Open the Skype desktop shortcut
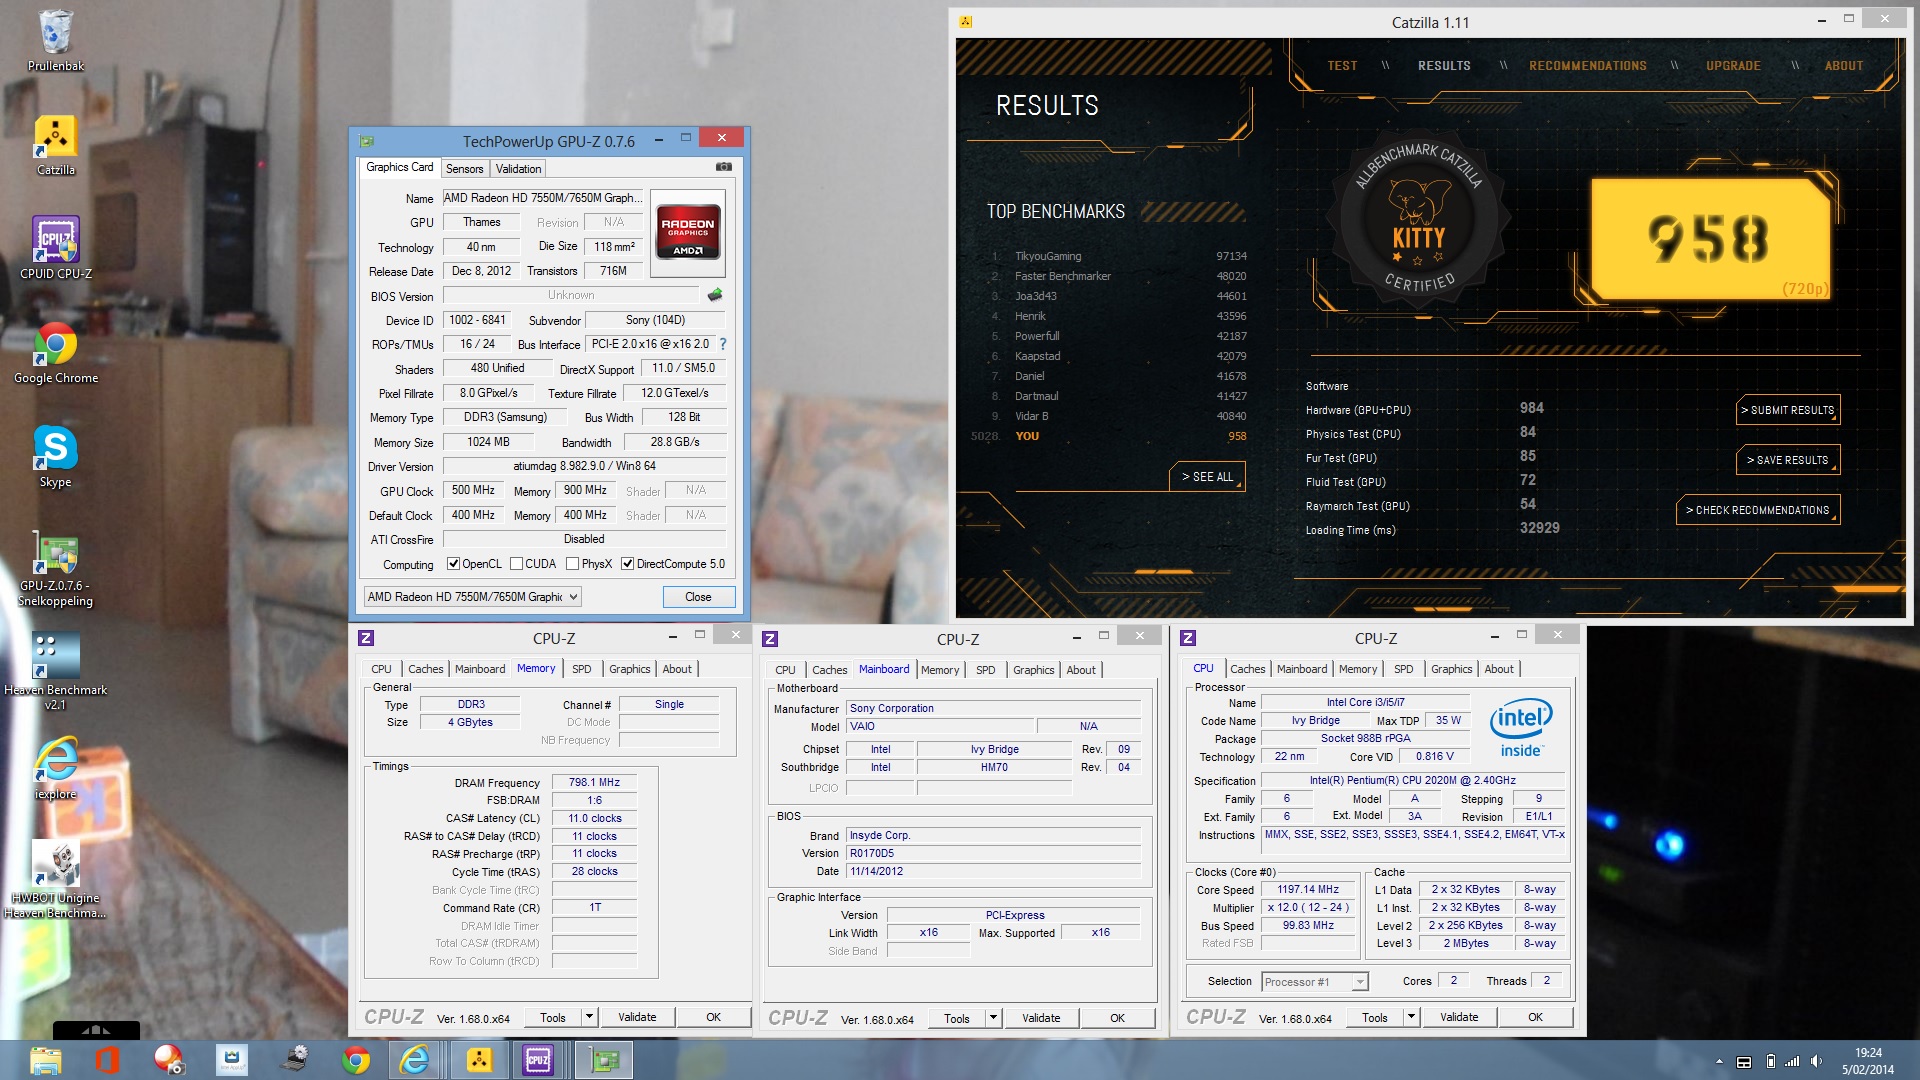Viewport: 1920px width, 1080px height. 56,456
